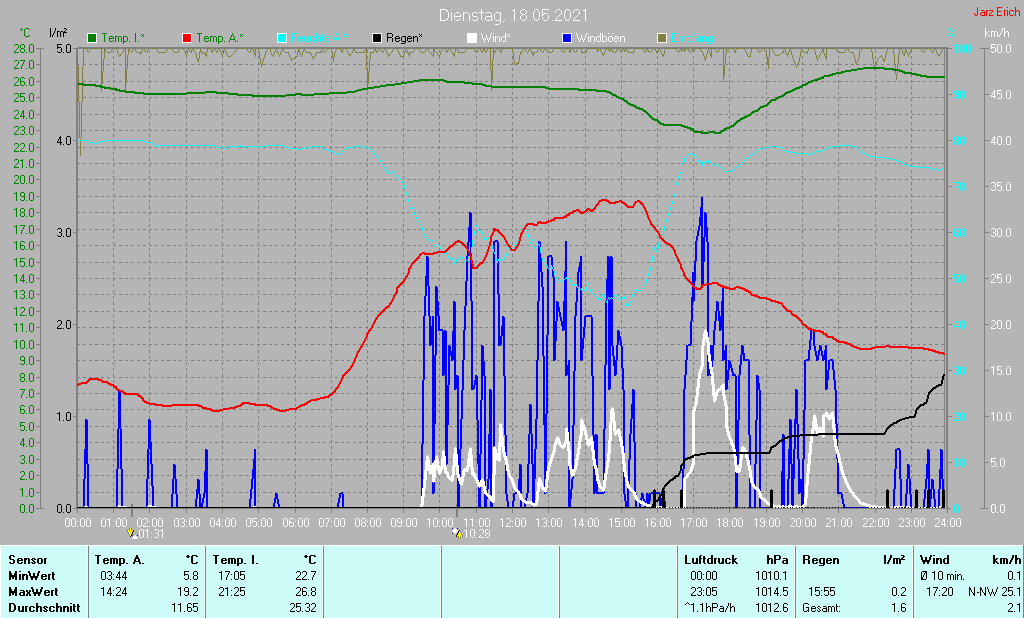Click the '06:00' time axis label
Screen dimensions: 1024x618
pyautogui.click(x=295, y=523)
